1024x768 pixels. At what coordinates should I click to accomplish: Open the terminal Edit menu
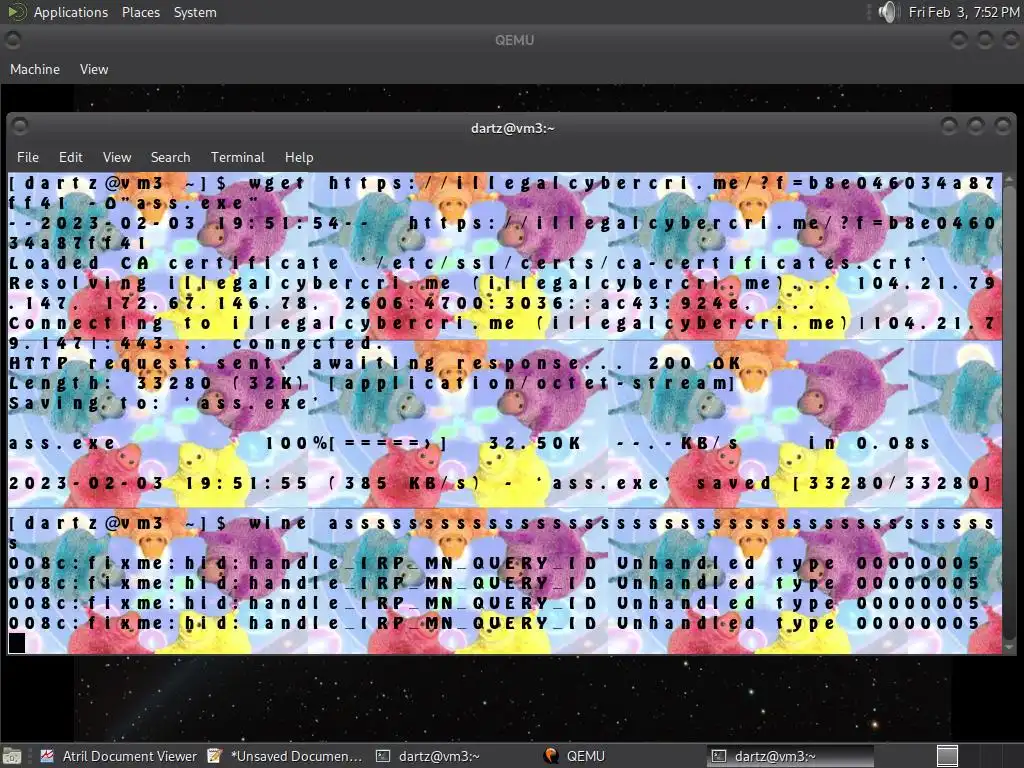pos(71,157)
